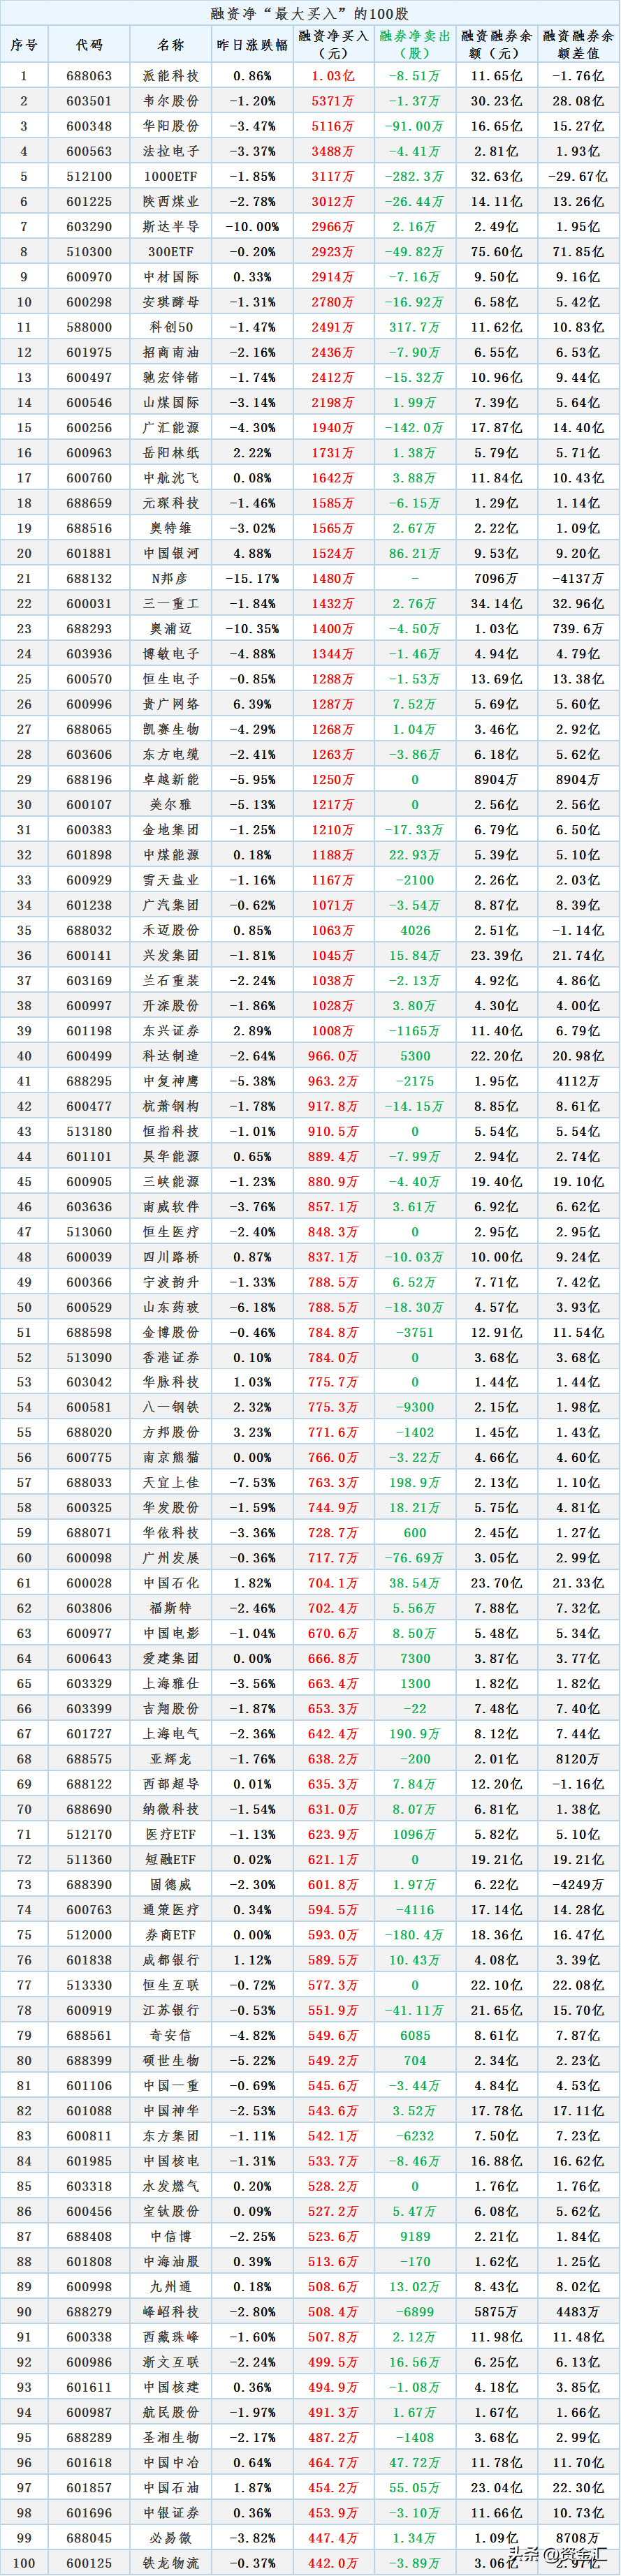Click stock code 512100 for 1000ETF
This screenshot has height=2576, width=621.
[x=89, y=177]
